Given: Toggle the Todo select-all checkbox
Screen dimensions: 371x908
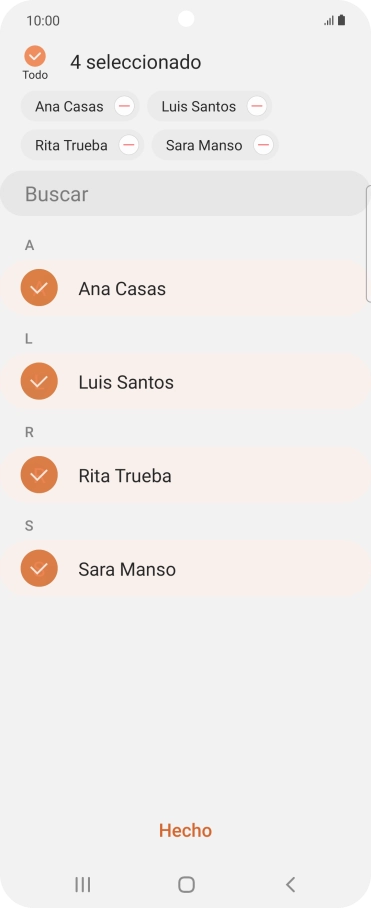Looking at the screenshot, I should click(x=35, y=56).
